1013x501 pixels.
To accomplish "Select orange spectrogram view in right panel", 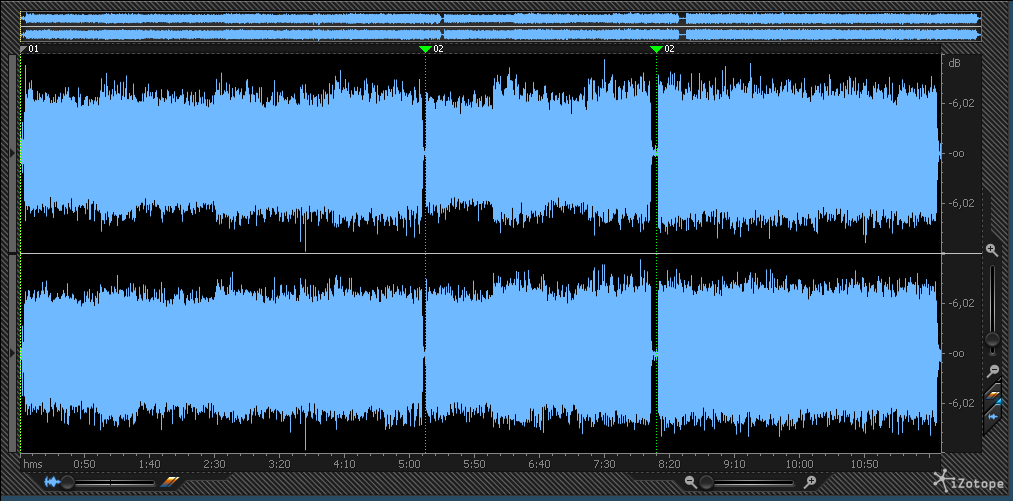I will (x=993, y=393).
